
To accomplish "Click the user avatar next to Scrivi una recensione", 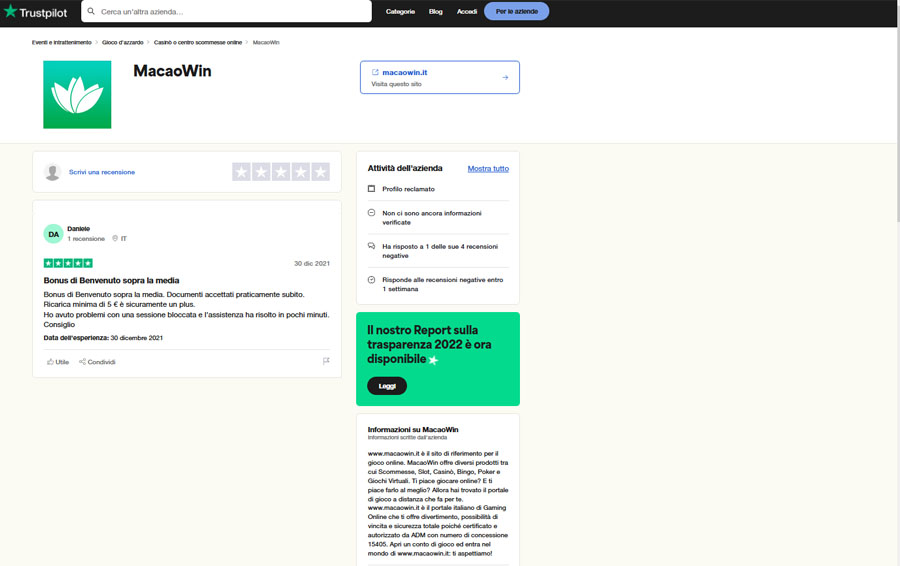I will [x=52, y=172].
